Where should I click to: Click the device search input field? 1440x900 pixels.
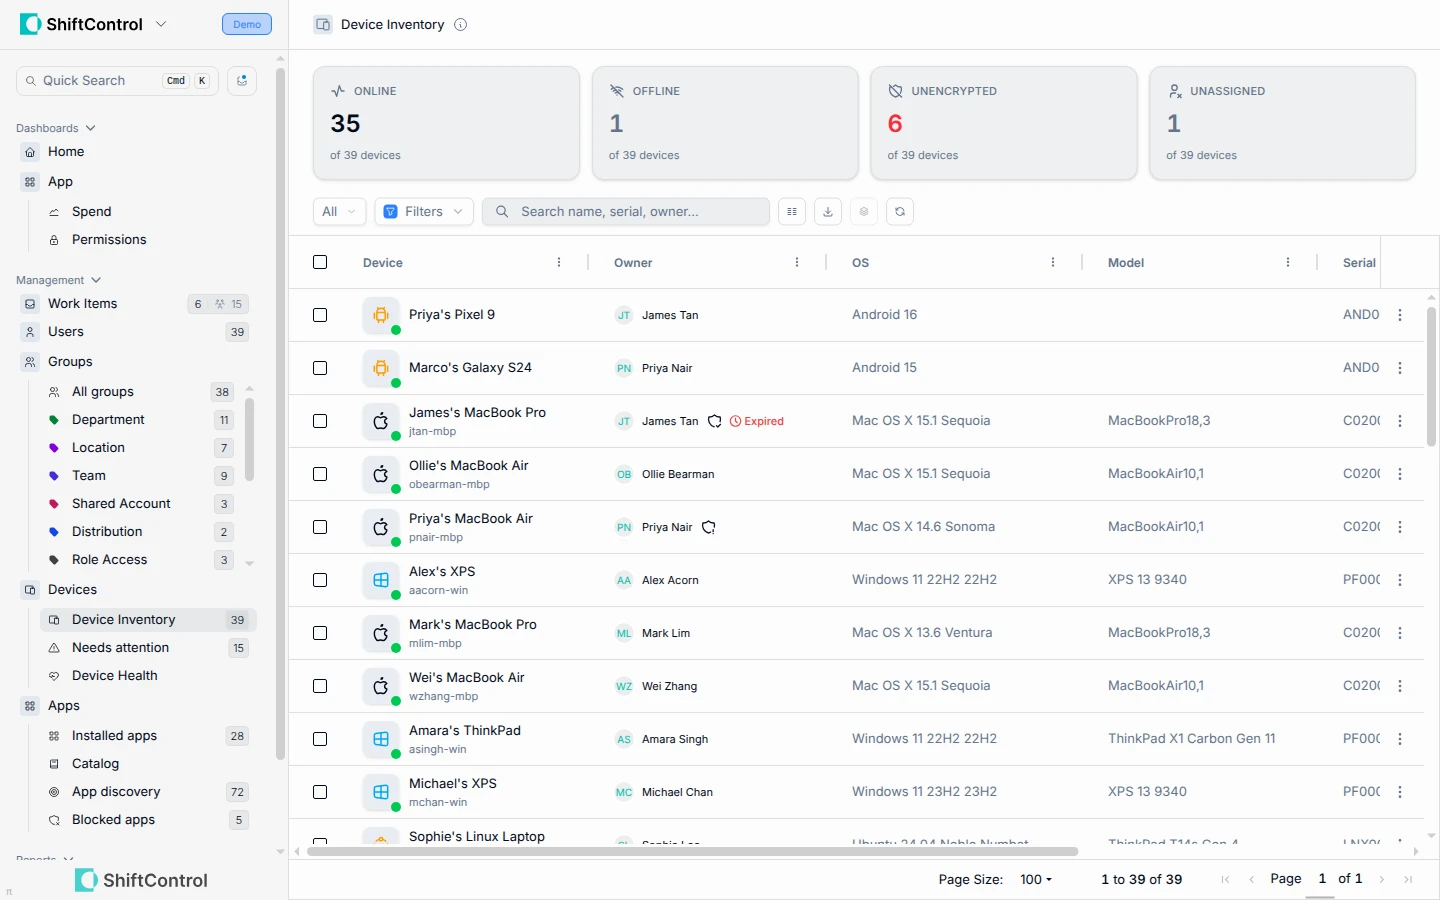tap(626, 212)
